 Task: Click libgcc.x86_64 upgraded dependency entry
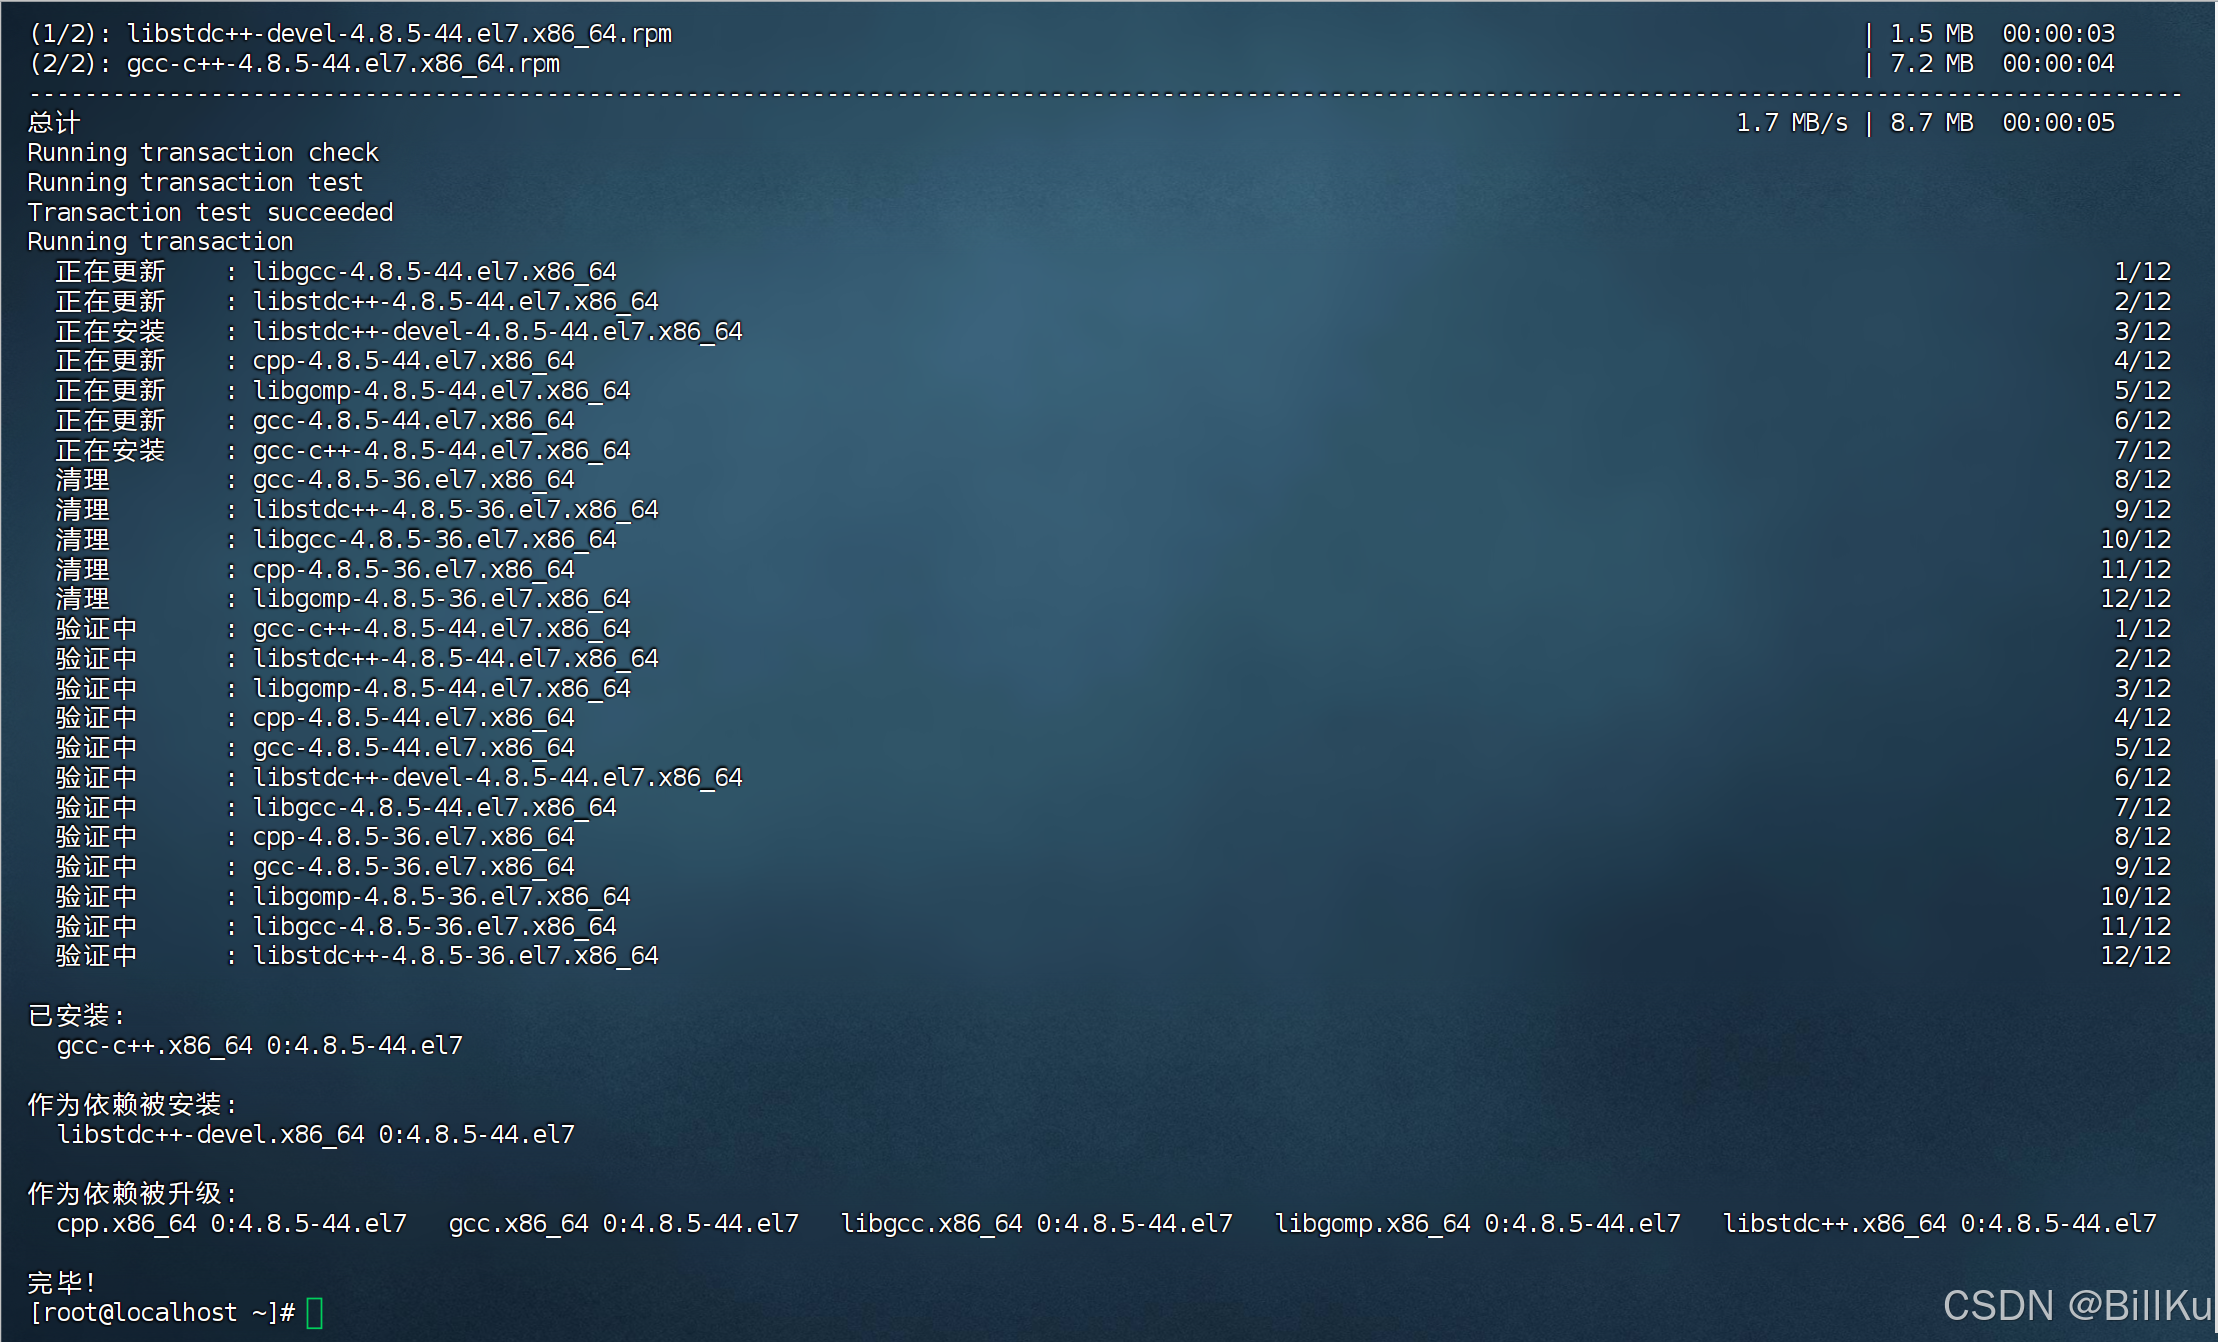click(x=1036, y=1223)
